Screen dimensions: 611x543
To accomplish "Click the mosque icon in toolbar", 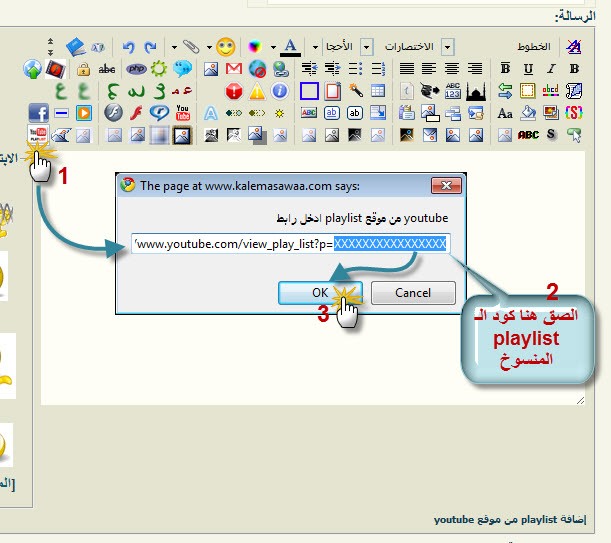I will click(477, 91).
